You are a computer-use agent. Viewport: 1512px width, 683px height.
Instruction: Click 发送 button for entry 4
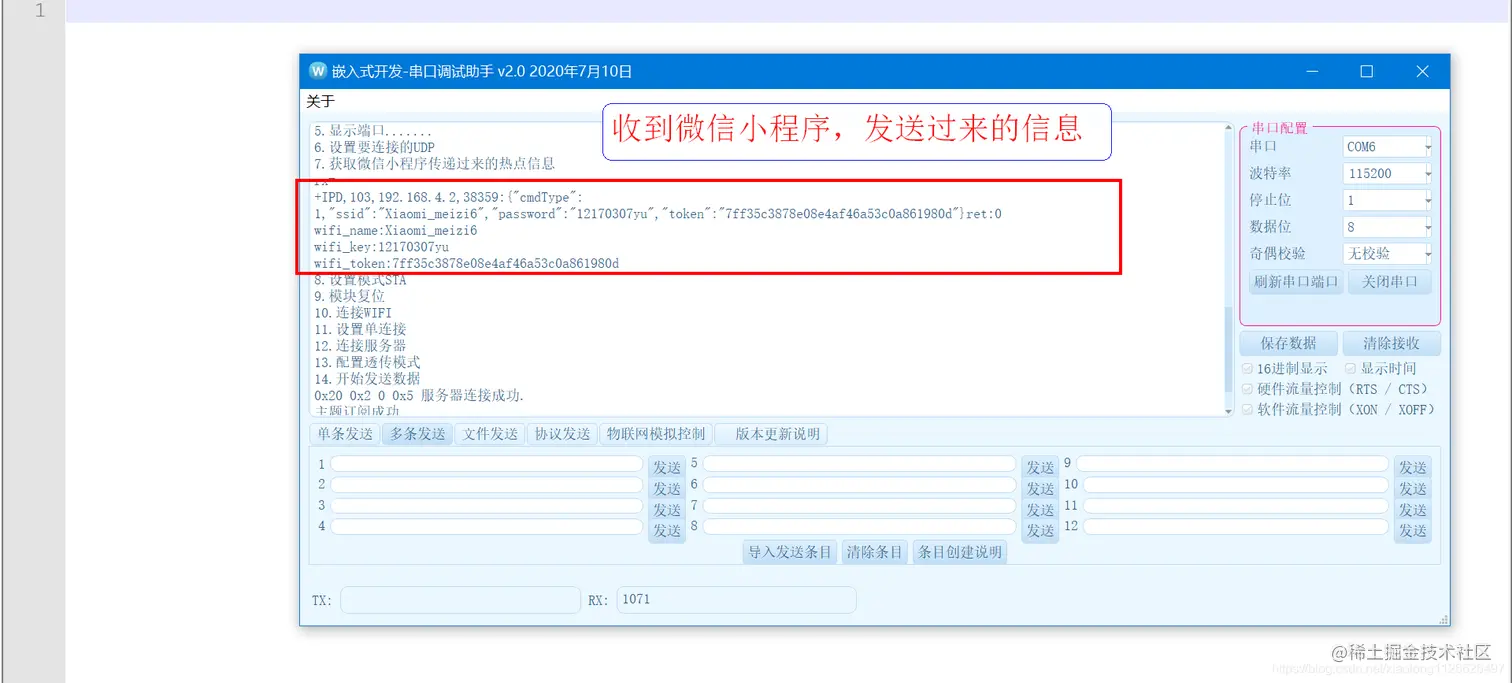click(667, 531)
